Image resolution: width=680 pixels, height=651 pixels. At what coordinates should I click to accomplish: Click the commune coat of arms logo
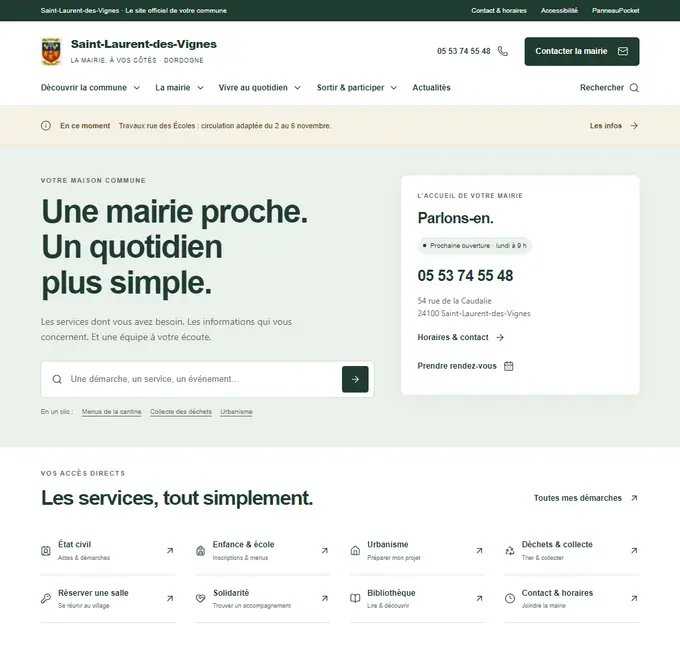(x=51, y=52)
